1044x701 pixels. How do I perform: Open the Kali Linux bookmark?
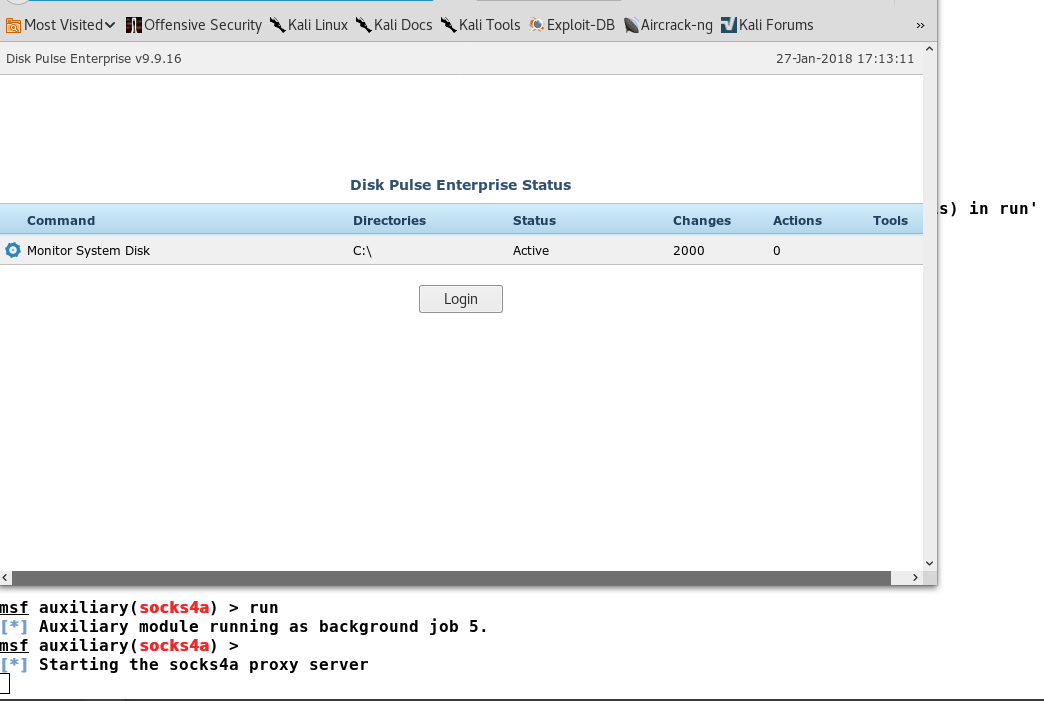(x=309, y=25)
